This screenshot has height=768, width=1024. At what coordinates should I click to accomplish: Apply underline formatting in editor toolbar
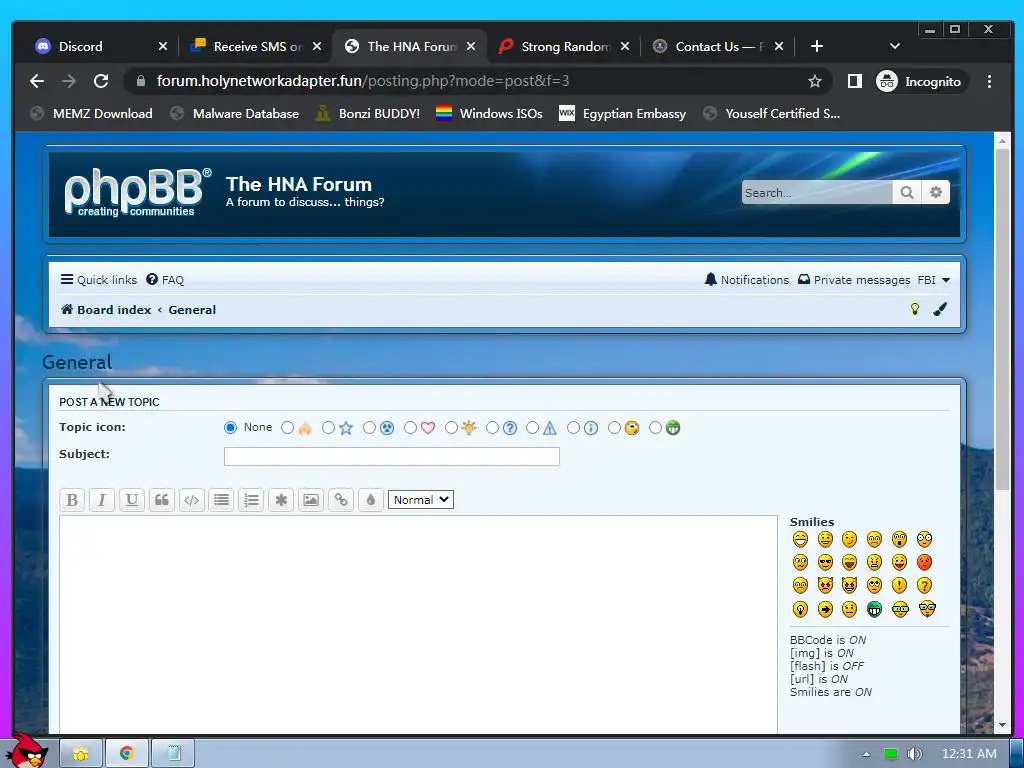pos(131,500)
